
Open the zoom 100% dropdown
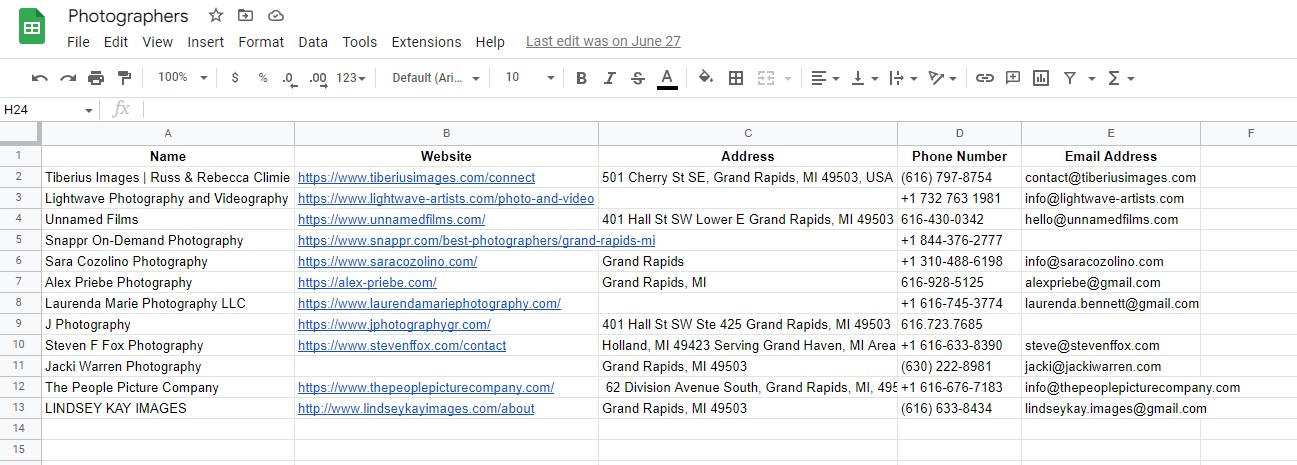[x=183, y=78]
